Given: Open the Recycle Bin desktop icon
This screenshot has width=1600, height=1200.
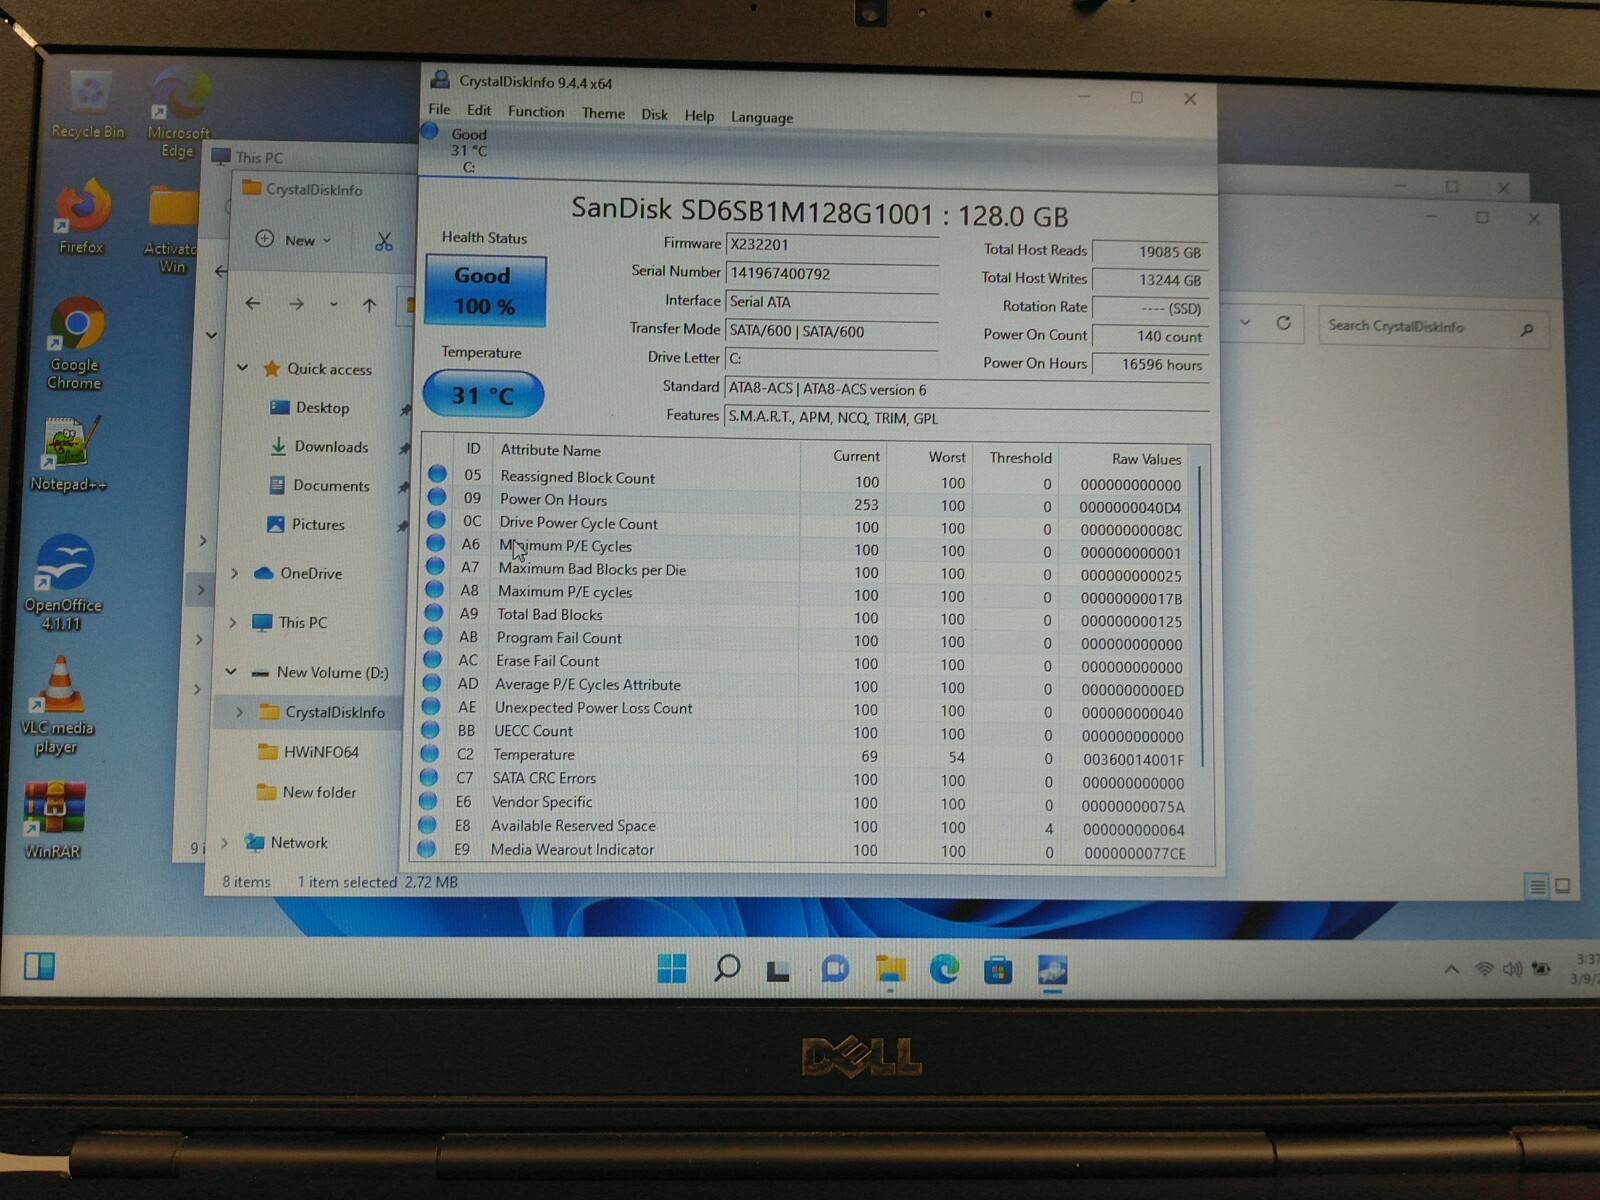Looking at the screenshot, I should tap(89, 103).
